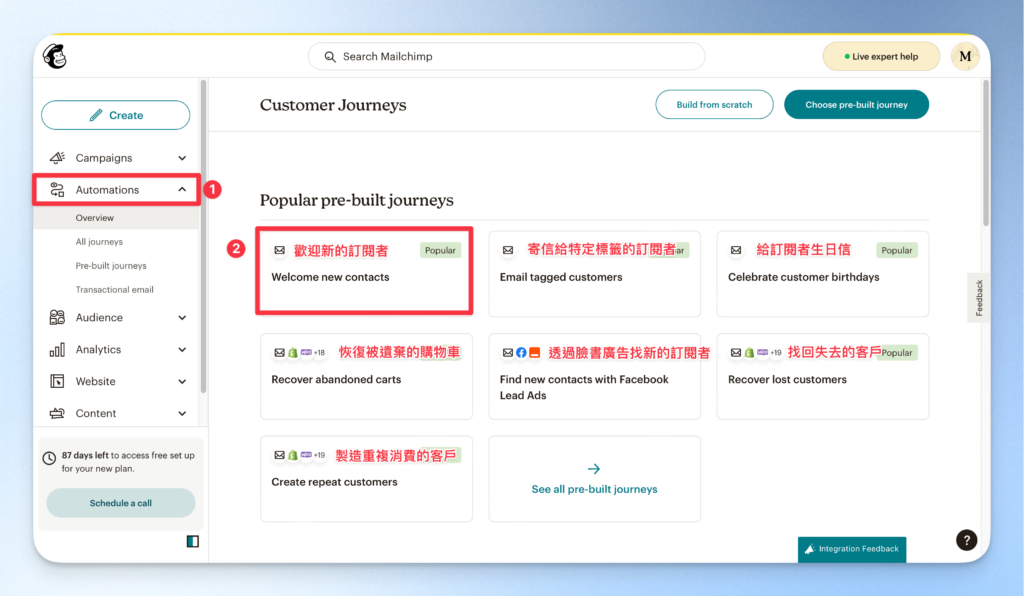
Task: Click the Popular pre-built journeys heading
Action: click(x=357, y=200)
